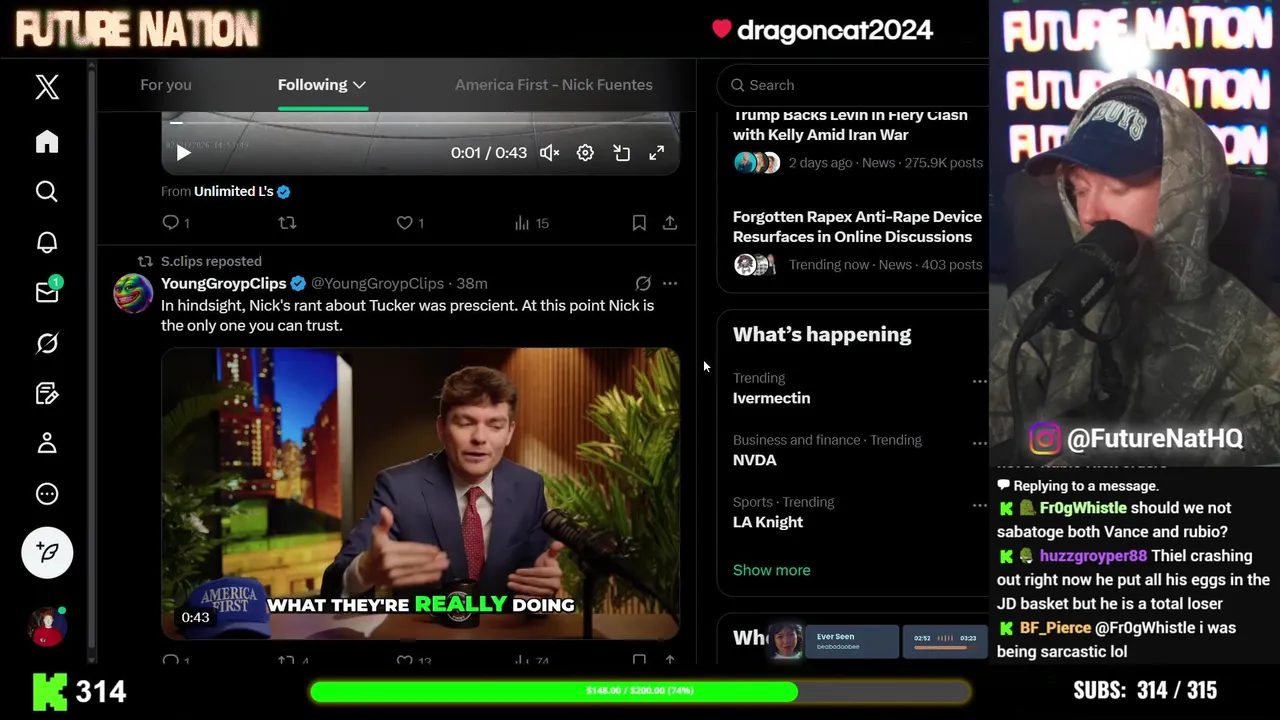The height and width of the screenshot is (720, 1280).
Task: Open the sidebar icon below Grok
Action: point(47,393)
